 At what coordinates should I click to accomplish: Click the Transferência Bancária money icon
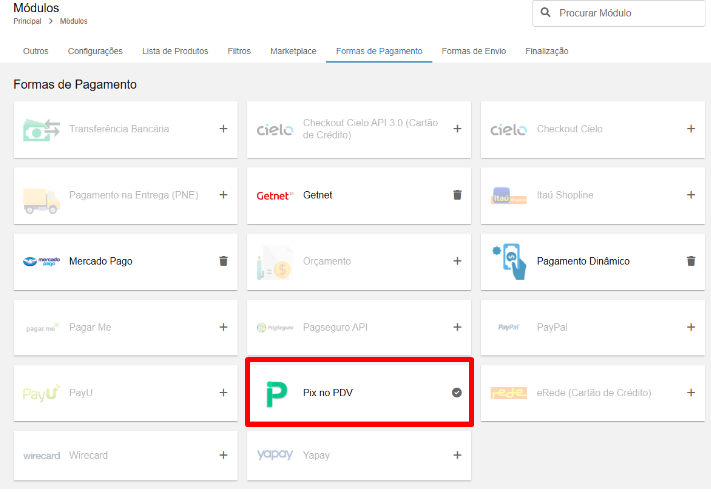pos(41,130)
